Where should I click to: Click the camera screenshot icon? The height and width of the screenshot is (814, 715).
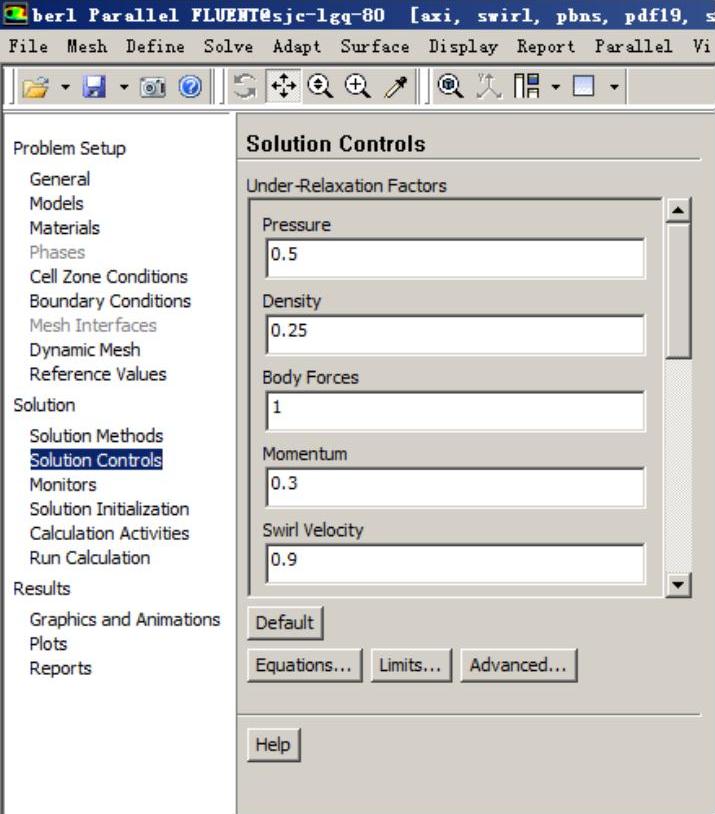pos(152,90)
